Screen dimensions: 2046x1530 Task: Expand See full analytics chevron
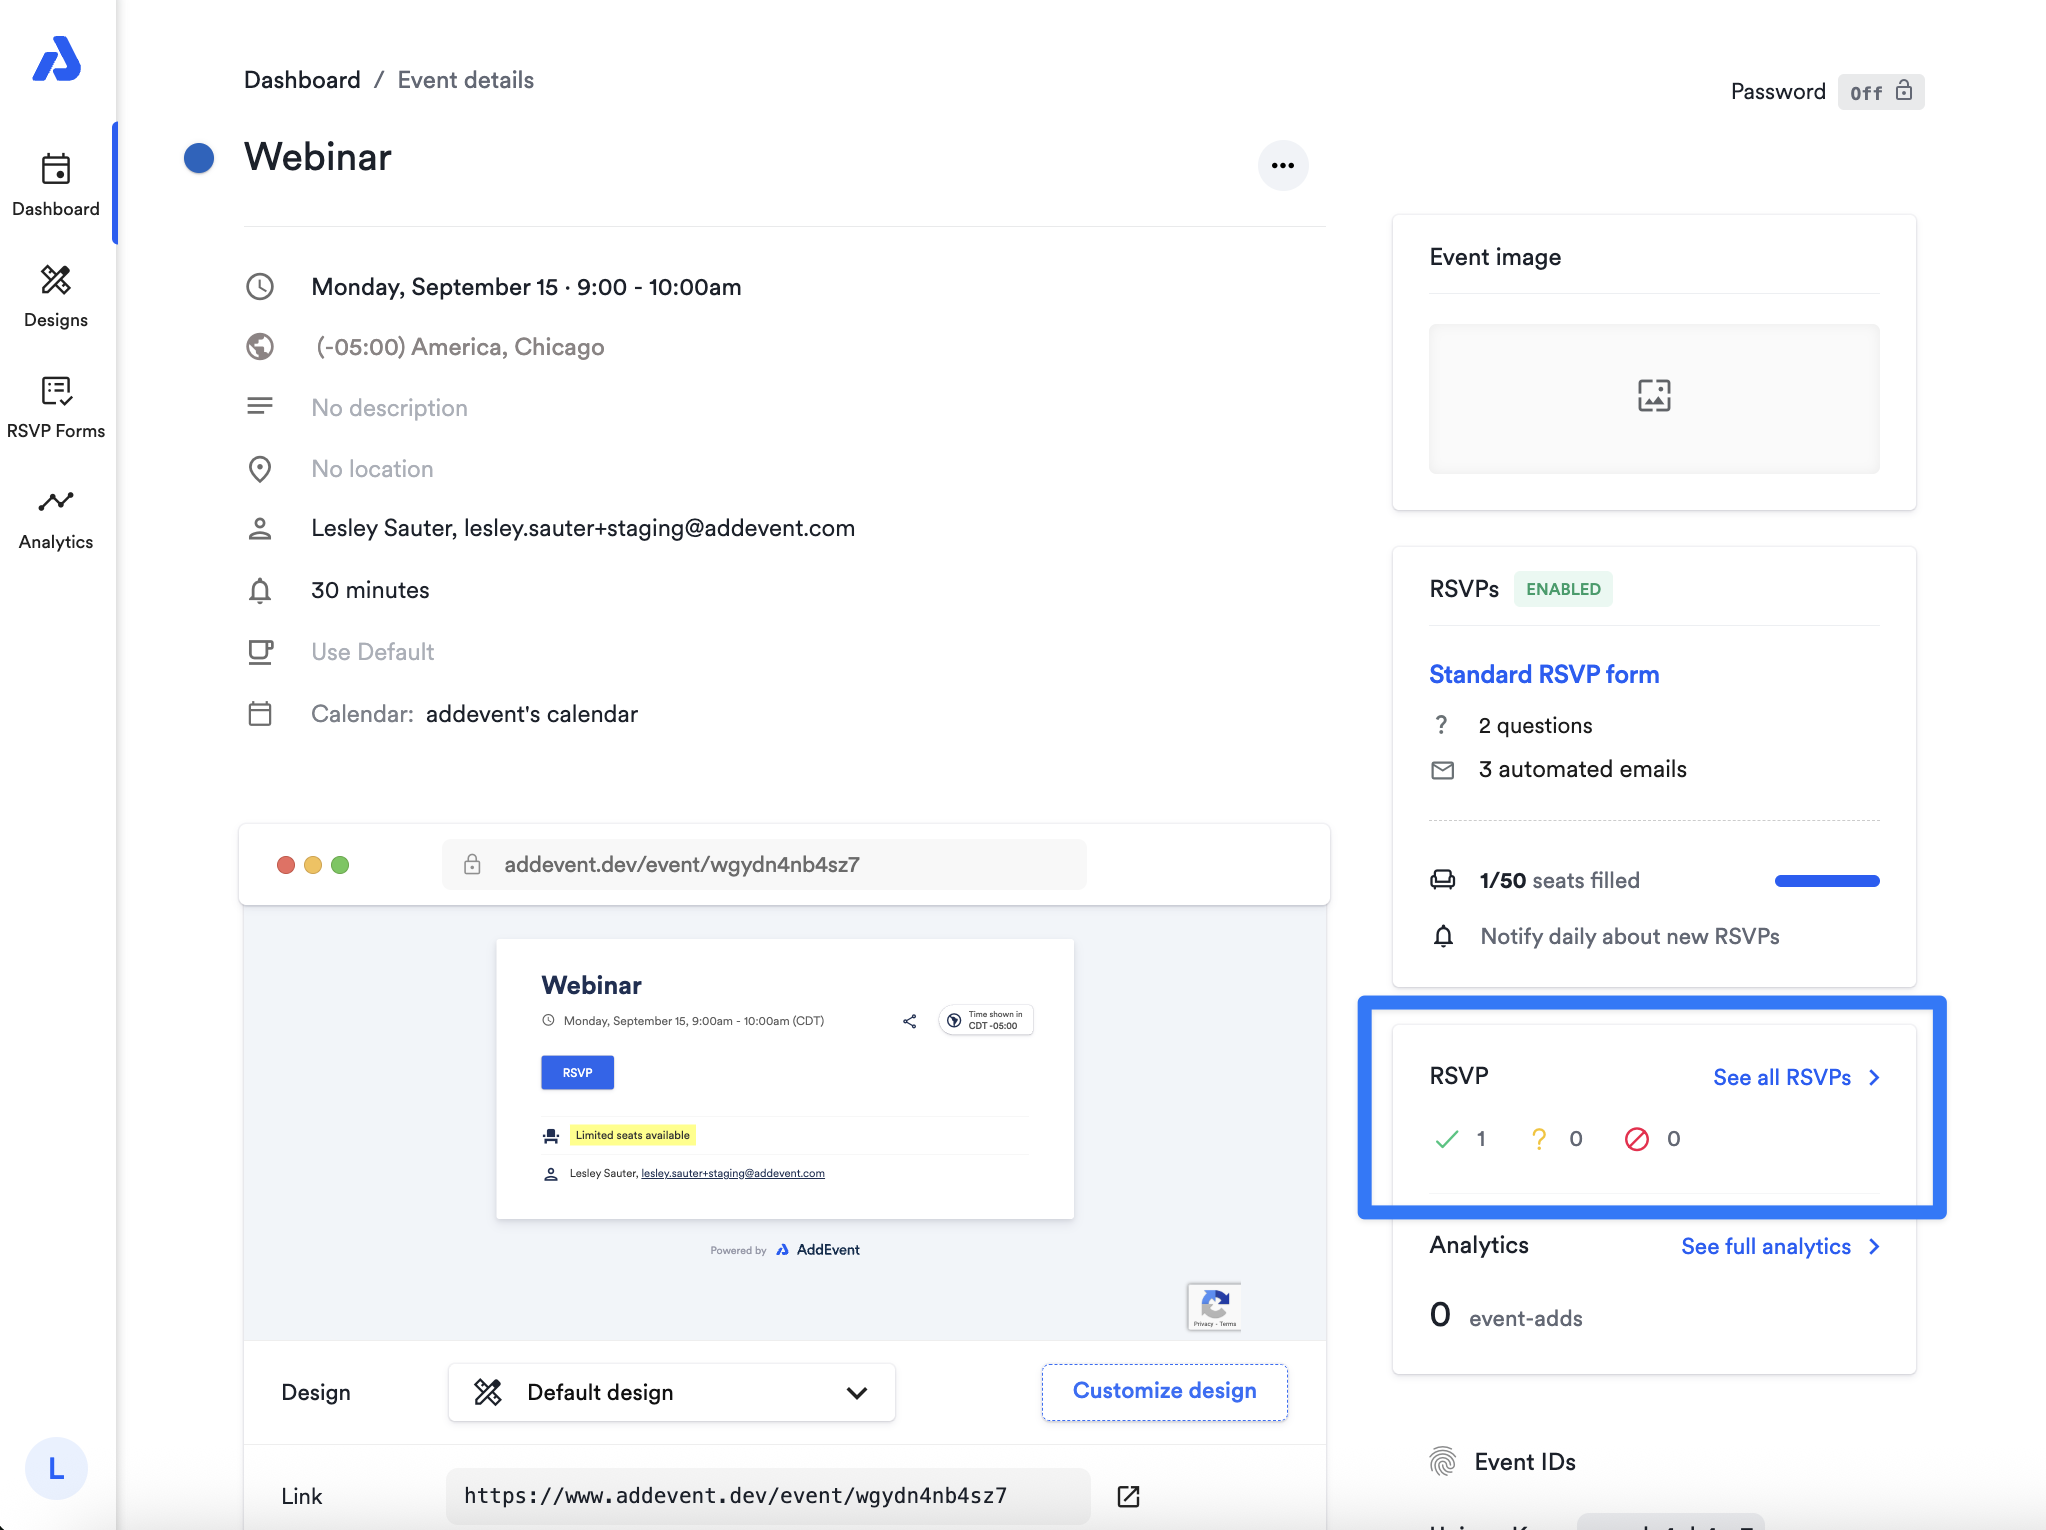pyautogui.click(x=1874, y=1246)
